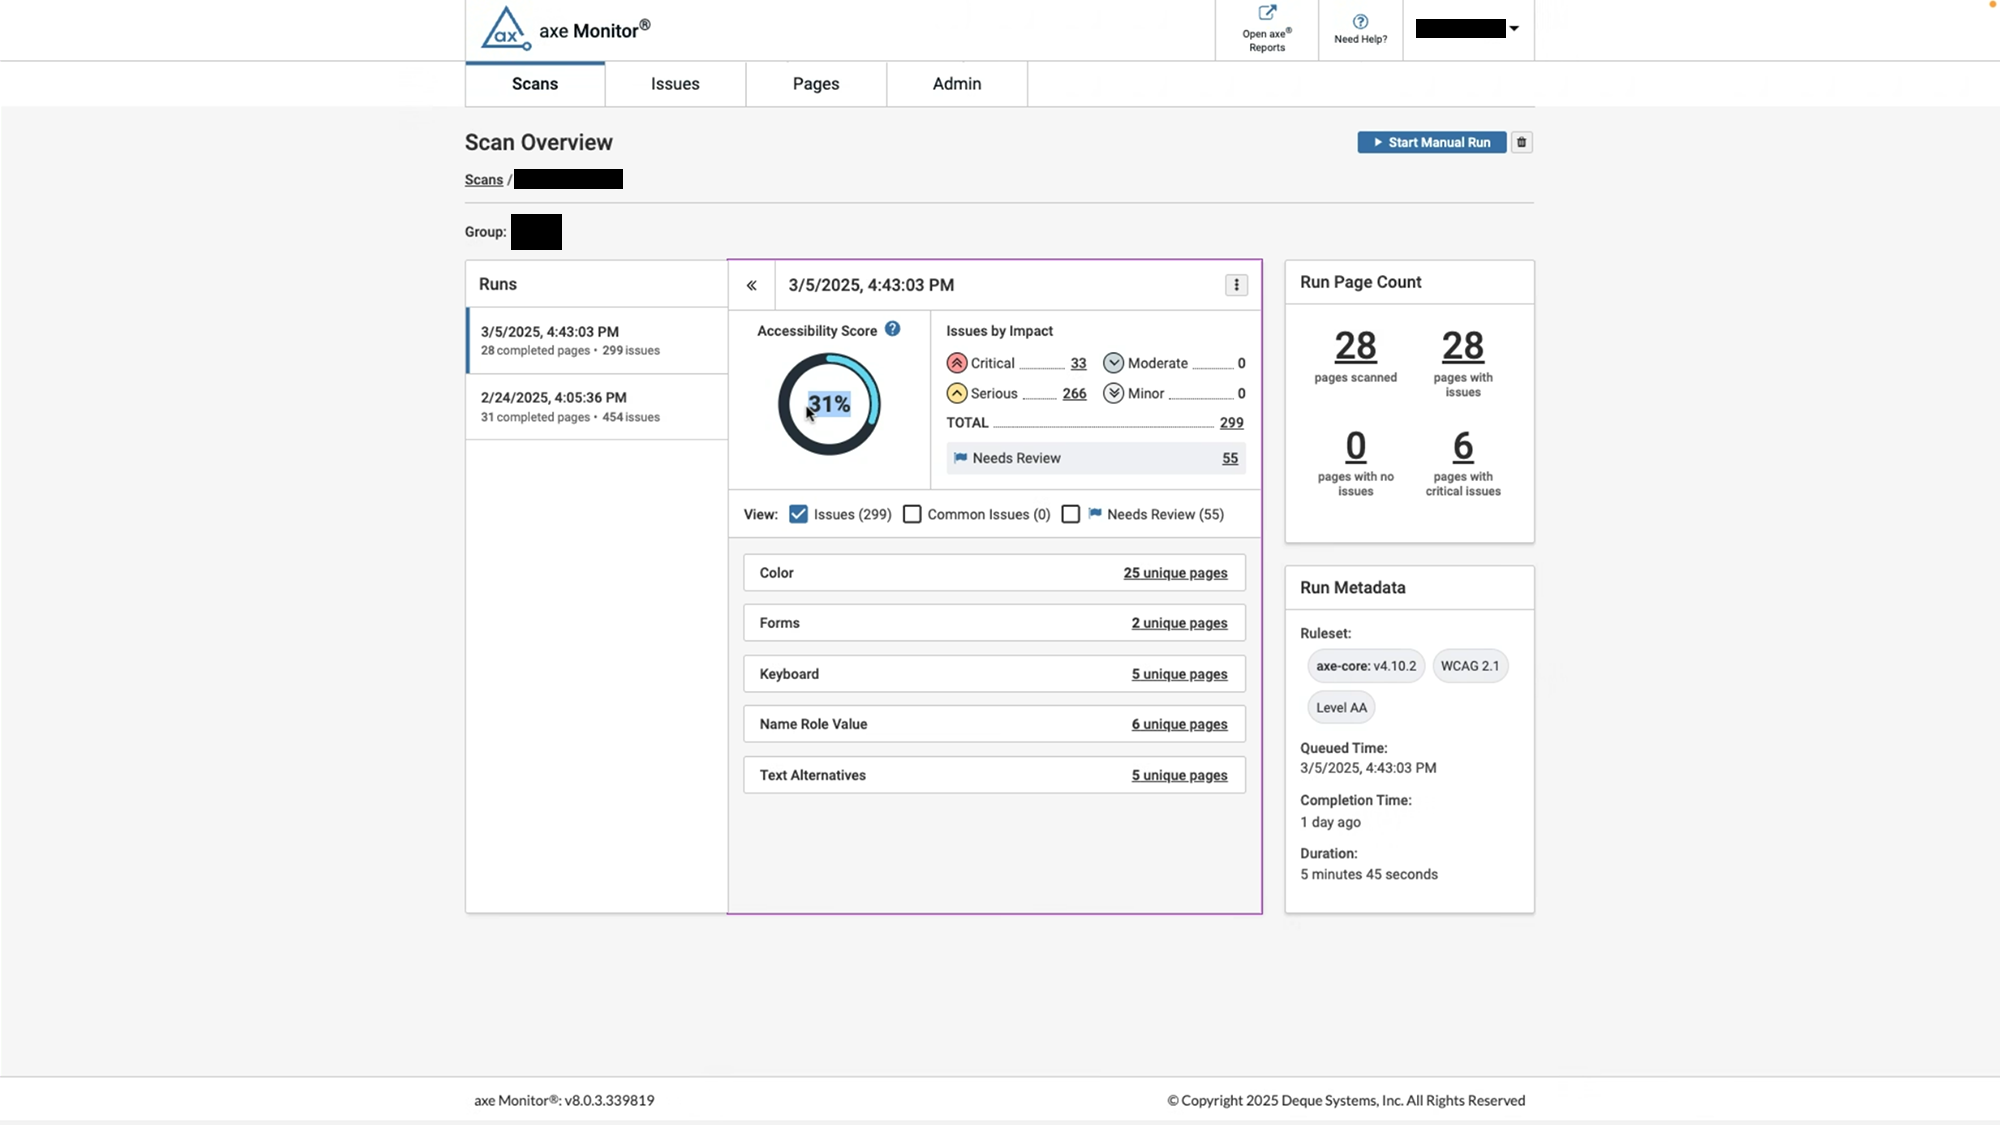Click the Duration value 5 minutes 45 seconds
The height and width of the screenshot is (1125, 2000).
click(x=1368, y=874)
